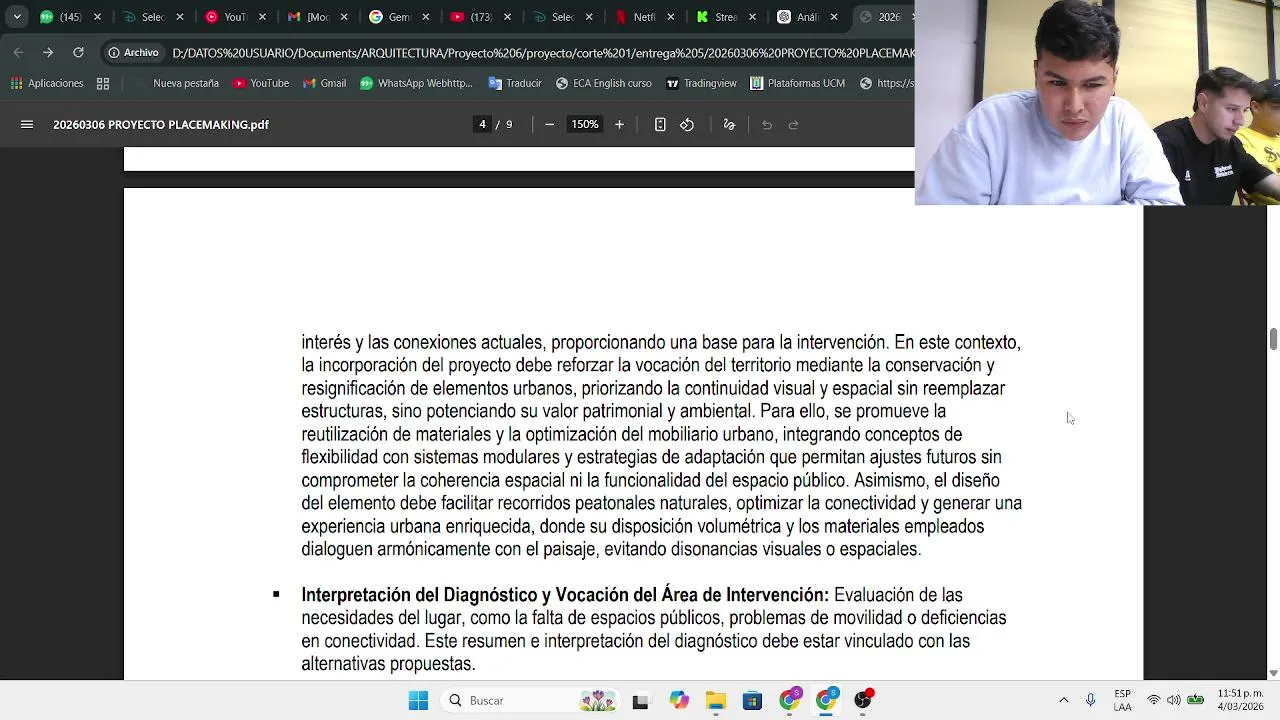
Task: Click the ESP LAA language indicator
Action: (1123, 700)
